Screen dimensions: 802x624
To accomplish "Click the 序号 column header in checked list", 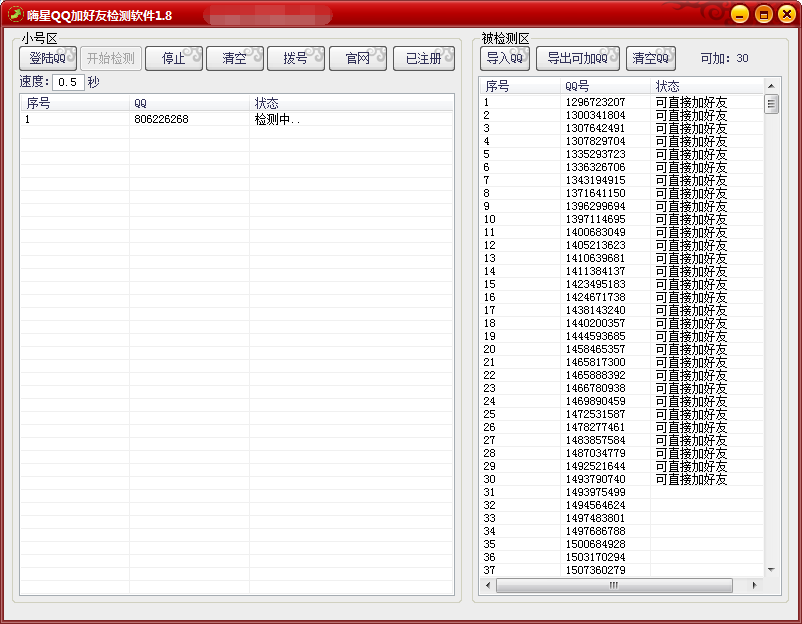I will point(520,86).
